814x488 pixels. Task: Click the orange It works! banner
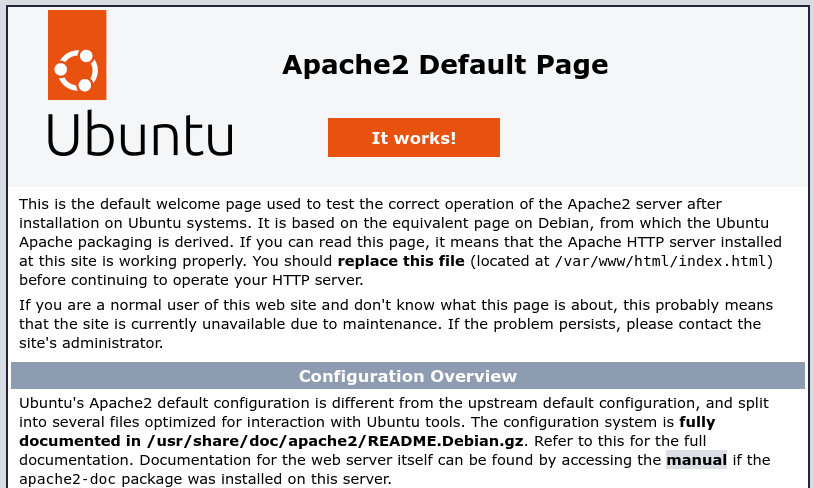[x=414, y=138]
